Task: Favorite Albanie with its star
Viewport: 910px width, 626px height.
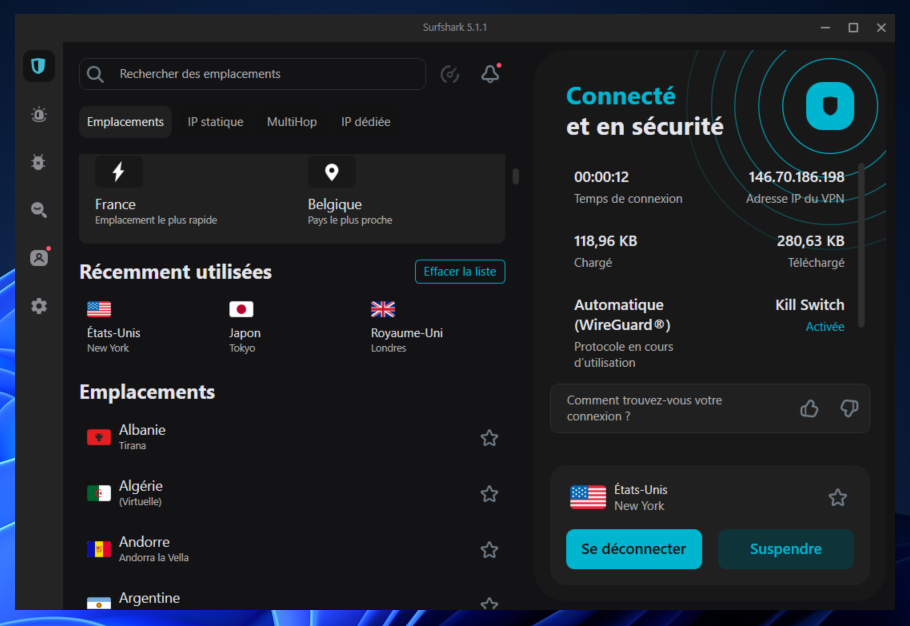Action: click(x=489, y=438)
